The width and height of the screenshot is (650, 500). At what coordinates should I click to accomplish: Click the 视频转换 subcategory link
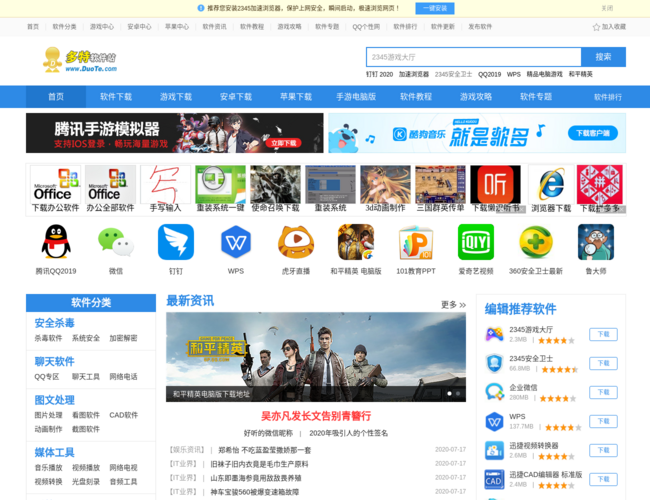pos(48,481)
